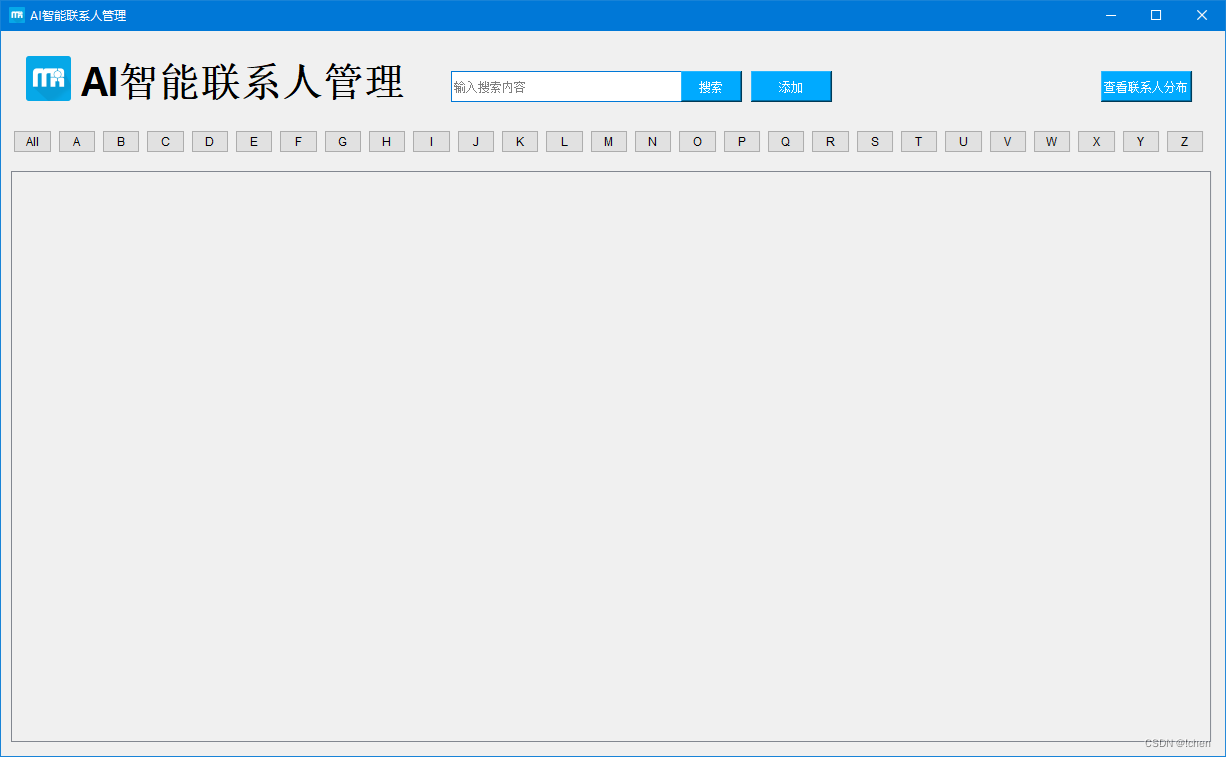This screenshot has width=1226, height=757.
Task: Click the 搜索 search button
Action: 711,87
